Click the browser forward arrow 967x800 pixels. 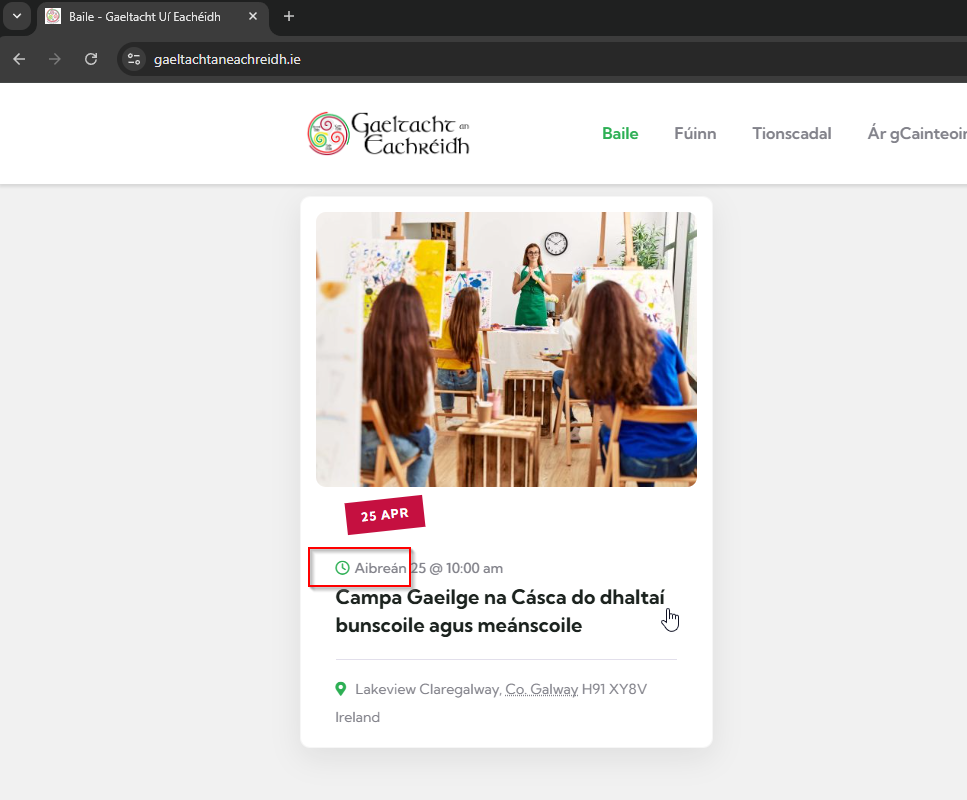click(x=55, y=59)
